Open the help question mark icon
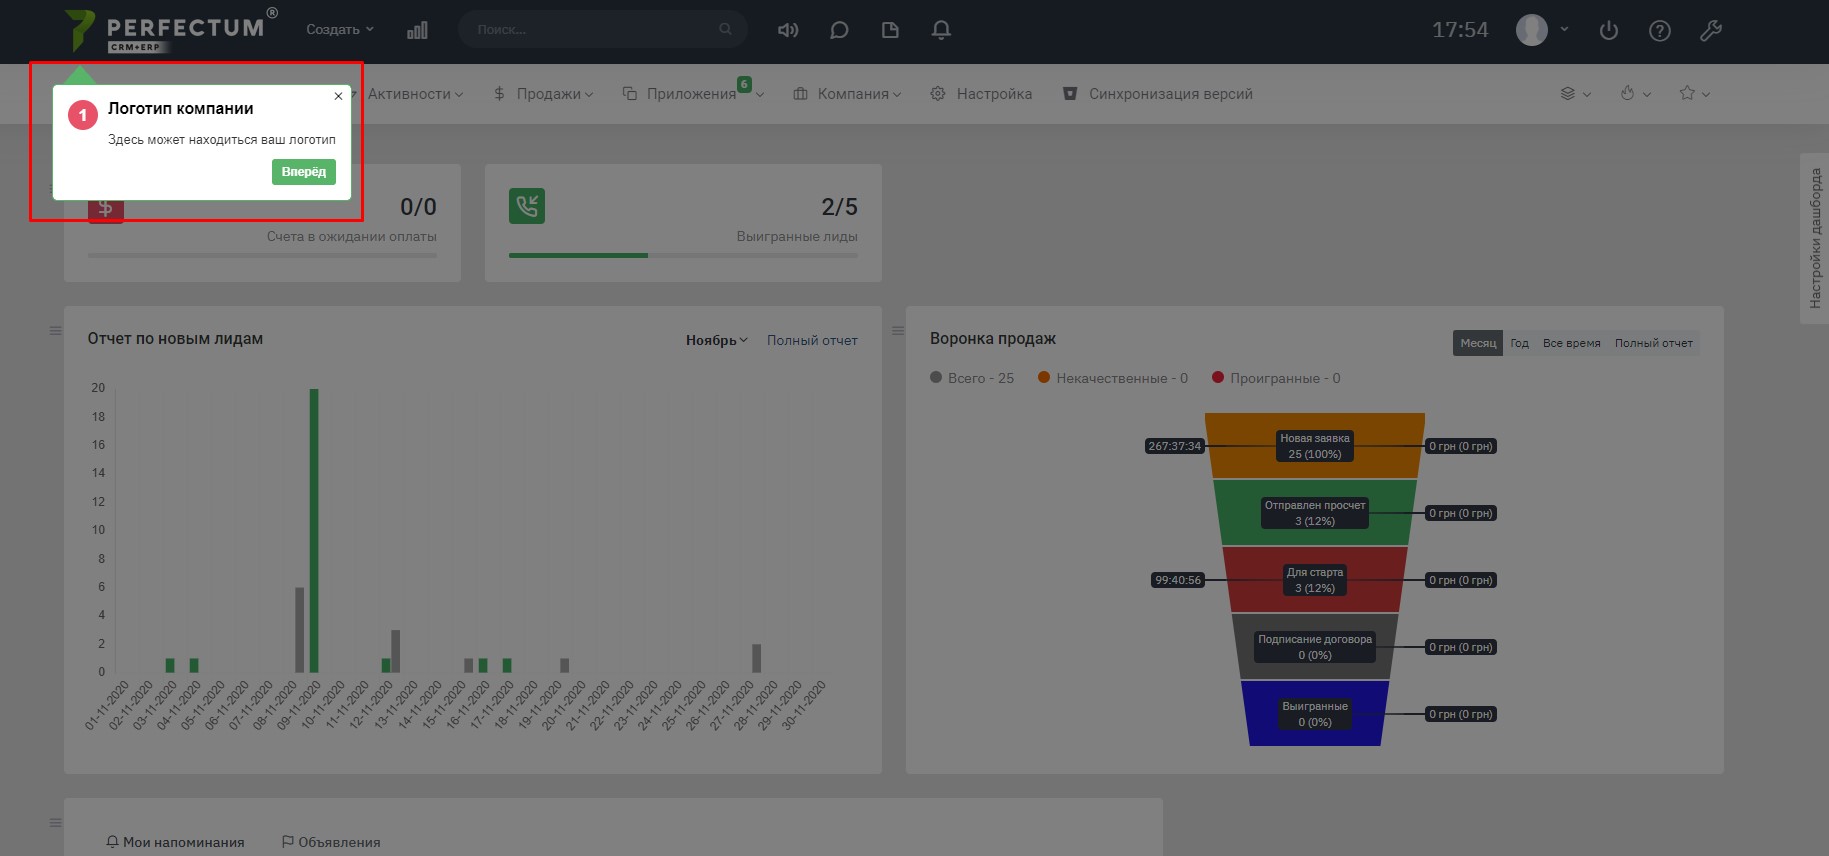The width and height of the screenshot is (1829, 856). (1659, 30)
